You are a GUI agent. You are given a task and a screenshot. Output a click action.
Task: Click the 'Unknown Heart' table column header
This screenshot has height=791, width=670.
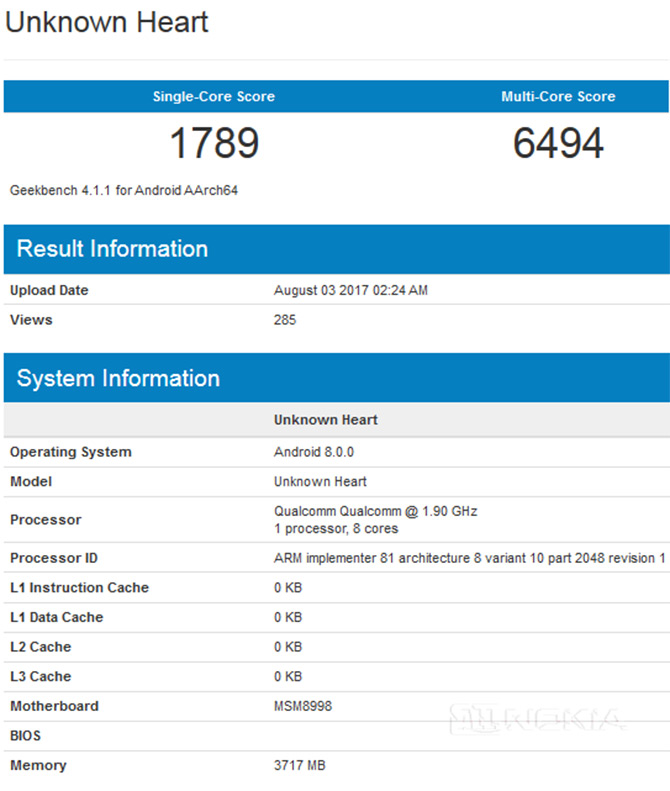tap(325, 420)
